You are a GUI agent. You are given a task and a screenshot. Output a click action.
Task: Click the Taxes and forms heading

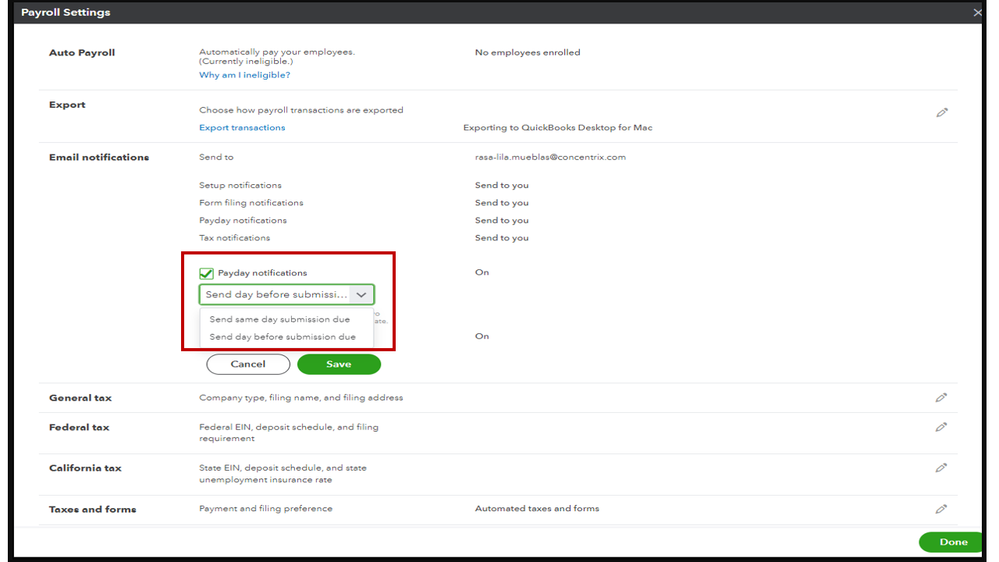coord(92,509)
